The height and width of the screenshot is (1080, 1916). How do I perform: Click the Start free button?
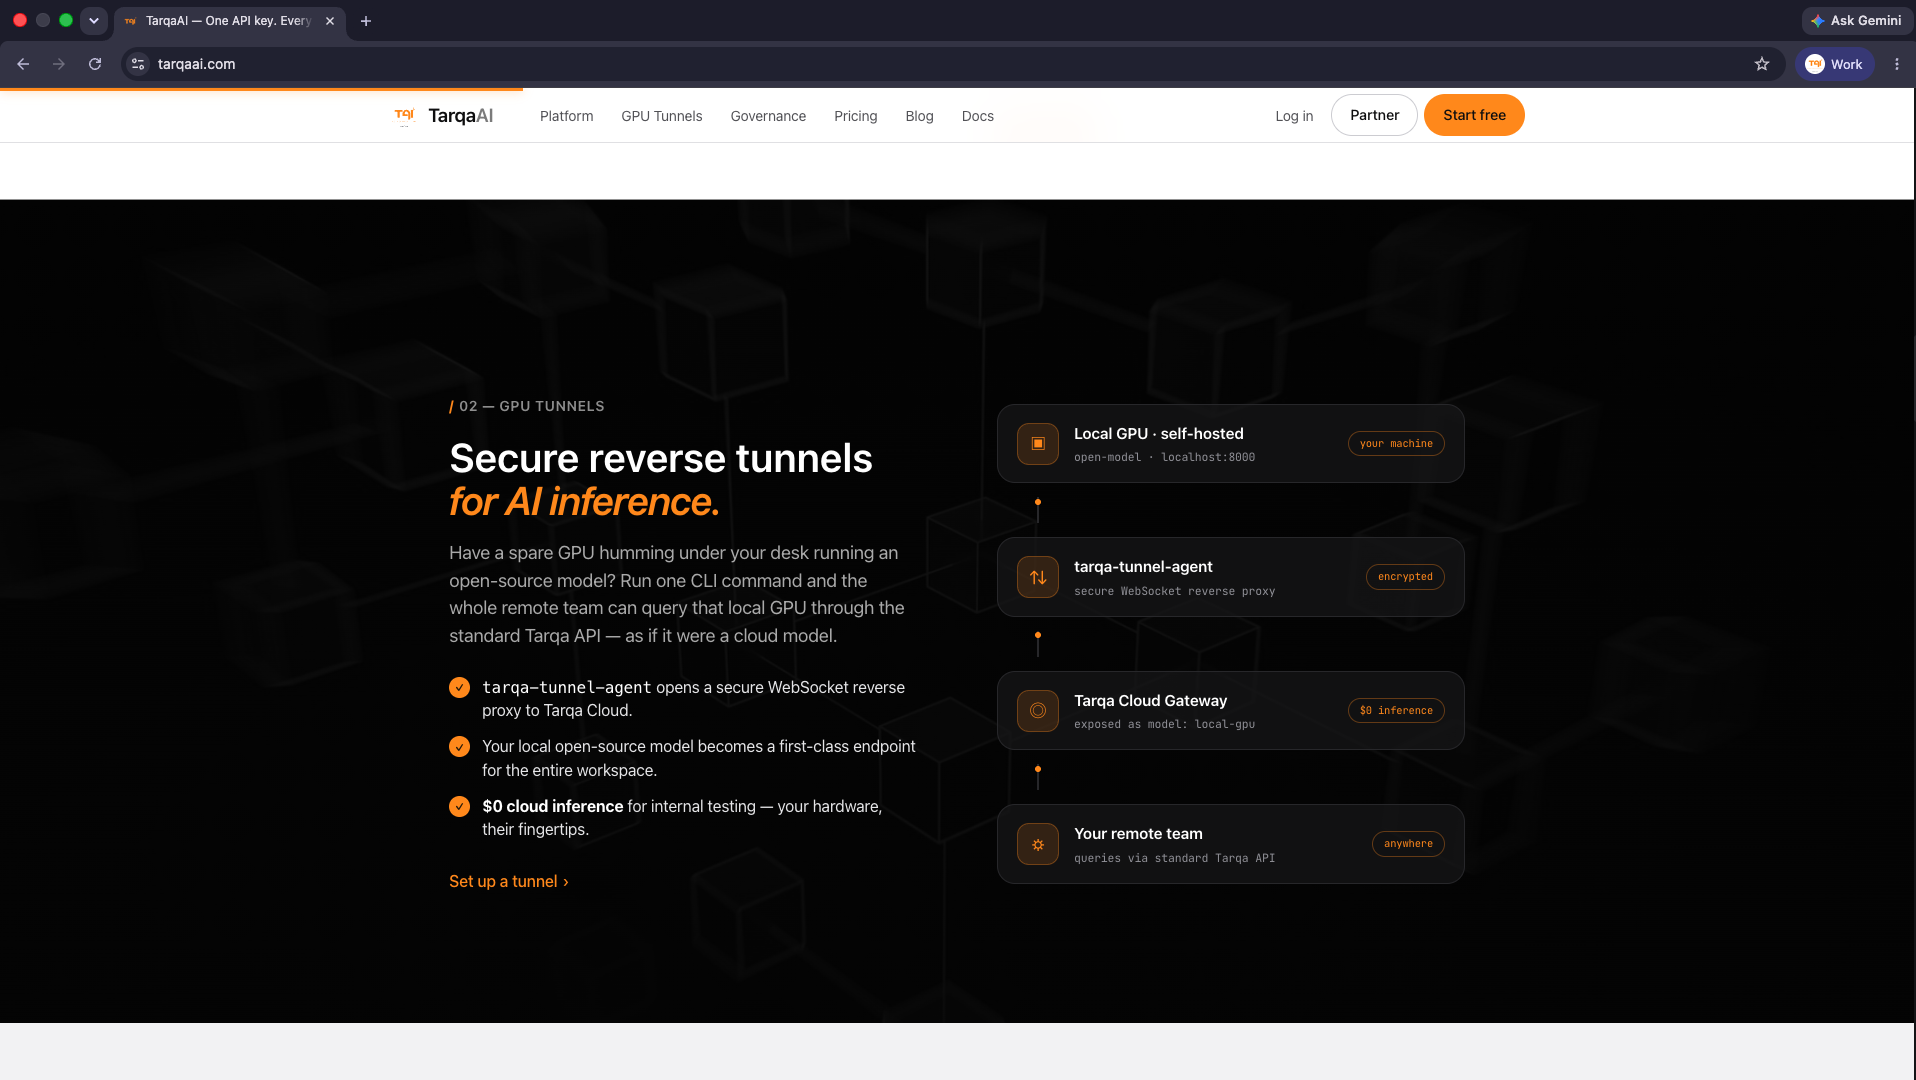point(1474,115)
